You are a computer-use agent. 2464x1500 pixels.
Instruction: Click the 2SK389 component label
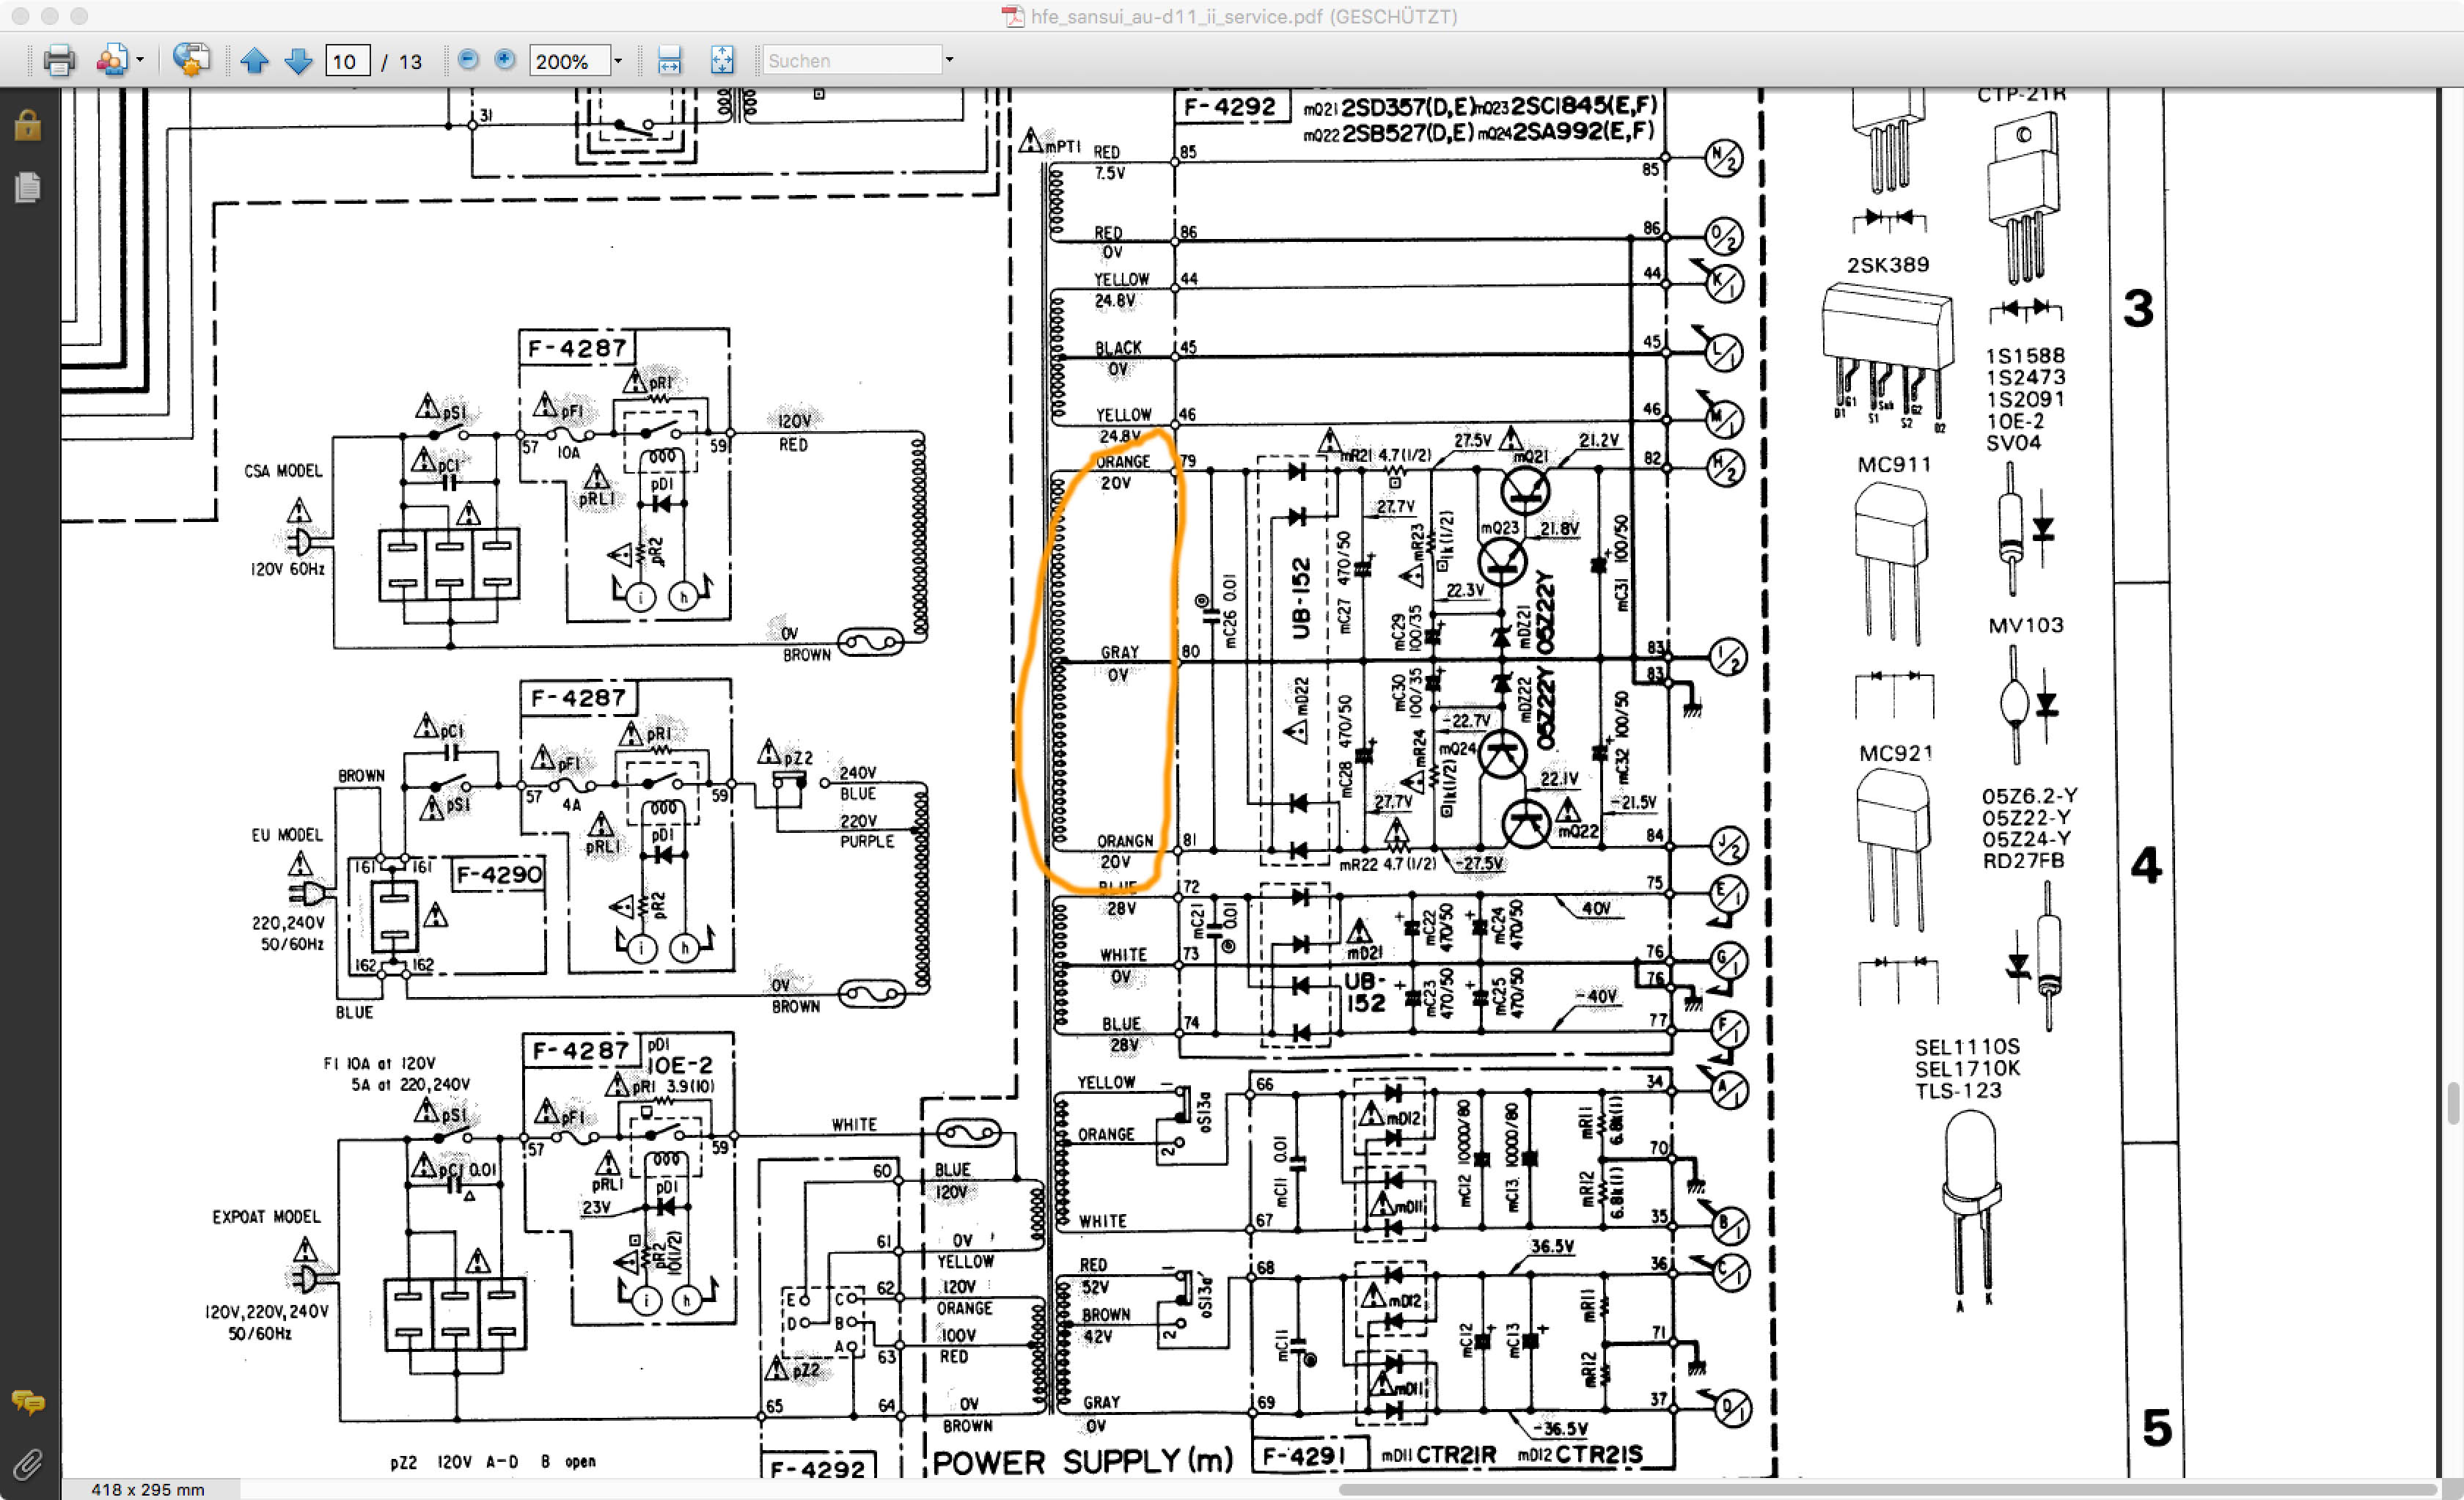point(1888,265)
